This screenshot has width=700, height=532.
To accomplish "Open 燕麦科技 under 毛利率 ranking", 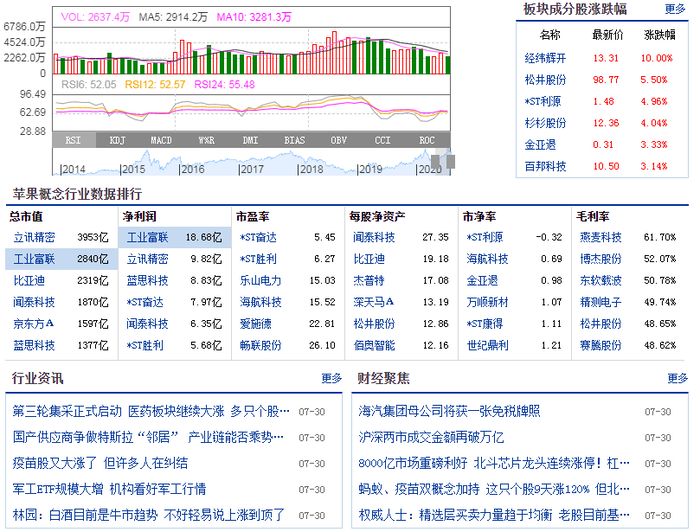I will tap(600, 237).
